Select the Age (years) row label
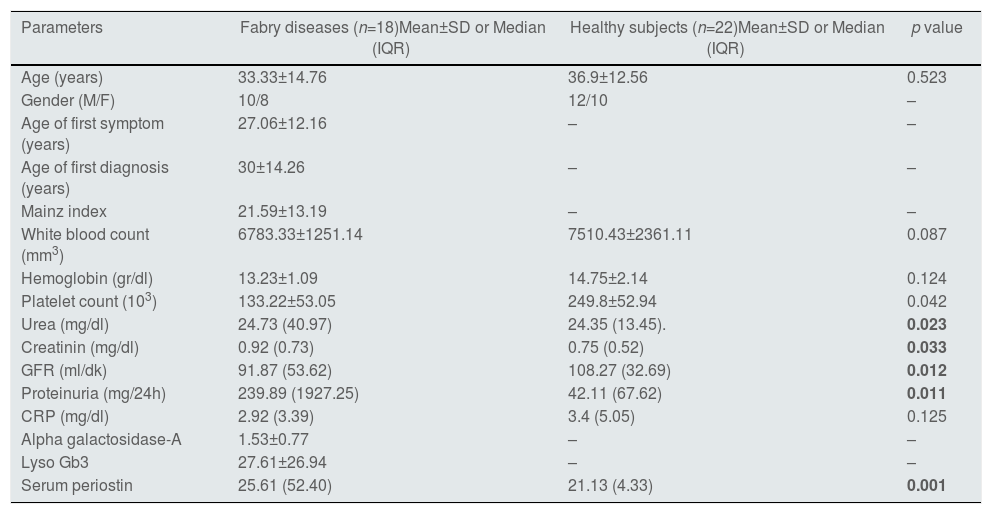Image resolution: width=992 pixels, height=514 pixels. click(62, 77)
